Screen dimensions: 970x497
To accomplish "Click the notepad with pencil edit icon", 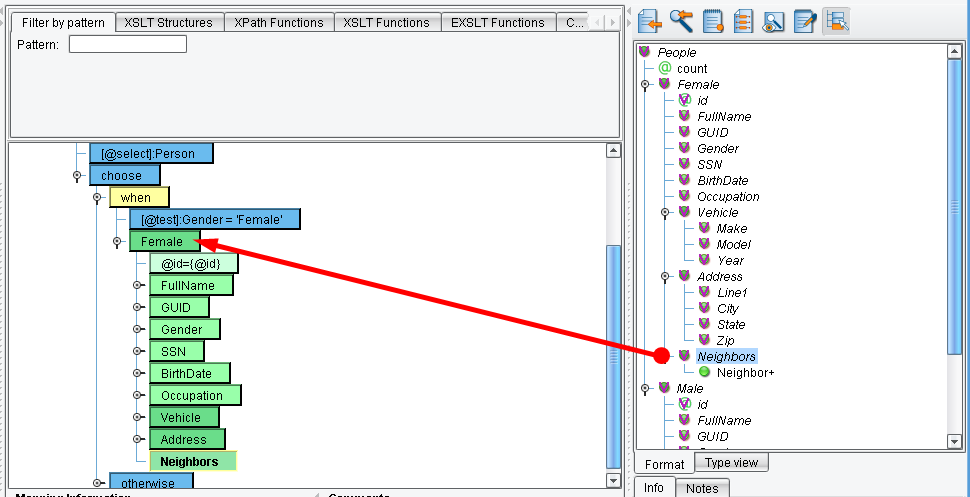I will coord(804,20).
